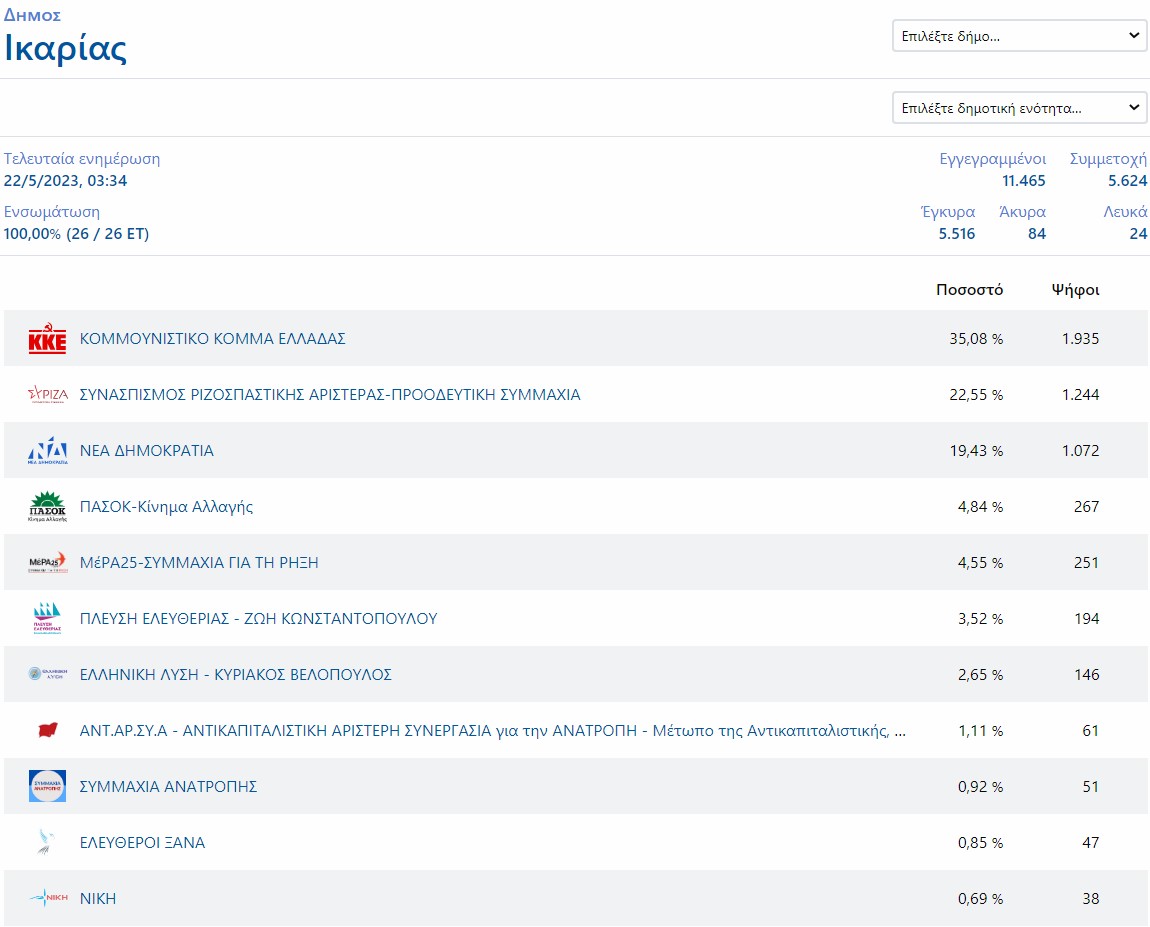The width and height of the screenshot is (1150, 927).
Task: Click Nea Dimokratia percentage 19,43 %
Action: (976, 451)
